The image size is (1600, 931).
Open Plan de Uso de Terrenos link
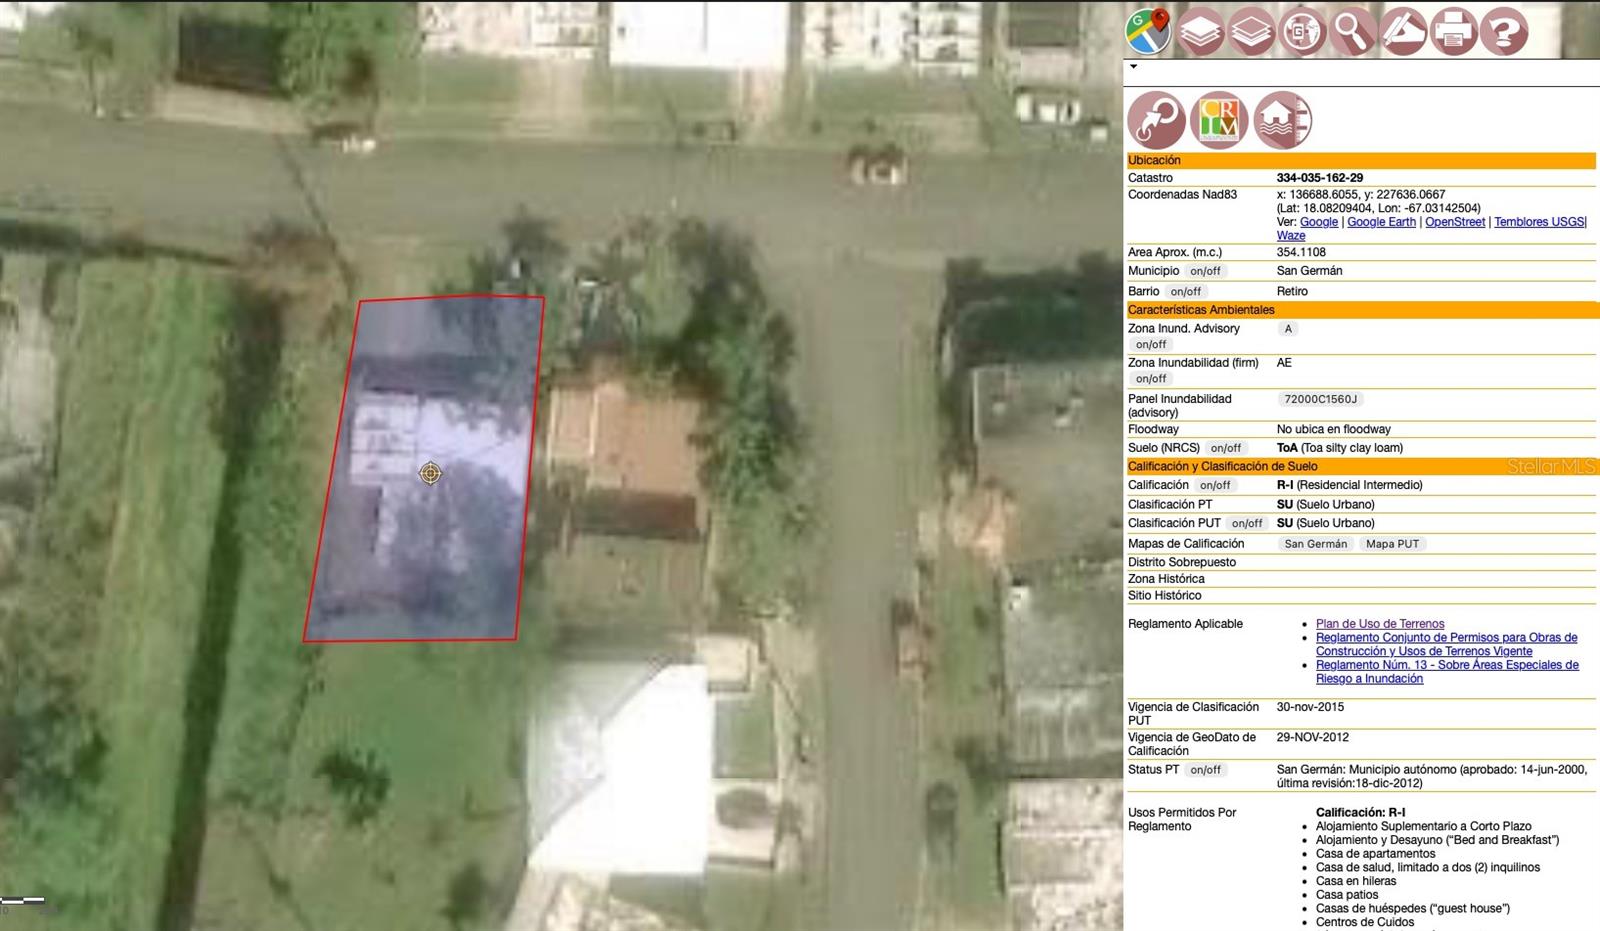pyautogui.click(x=1380, y=624)
